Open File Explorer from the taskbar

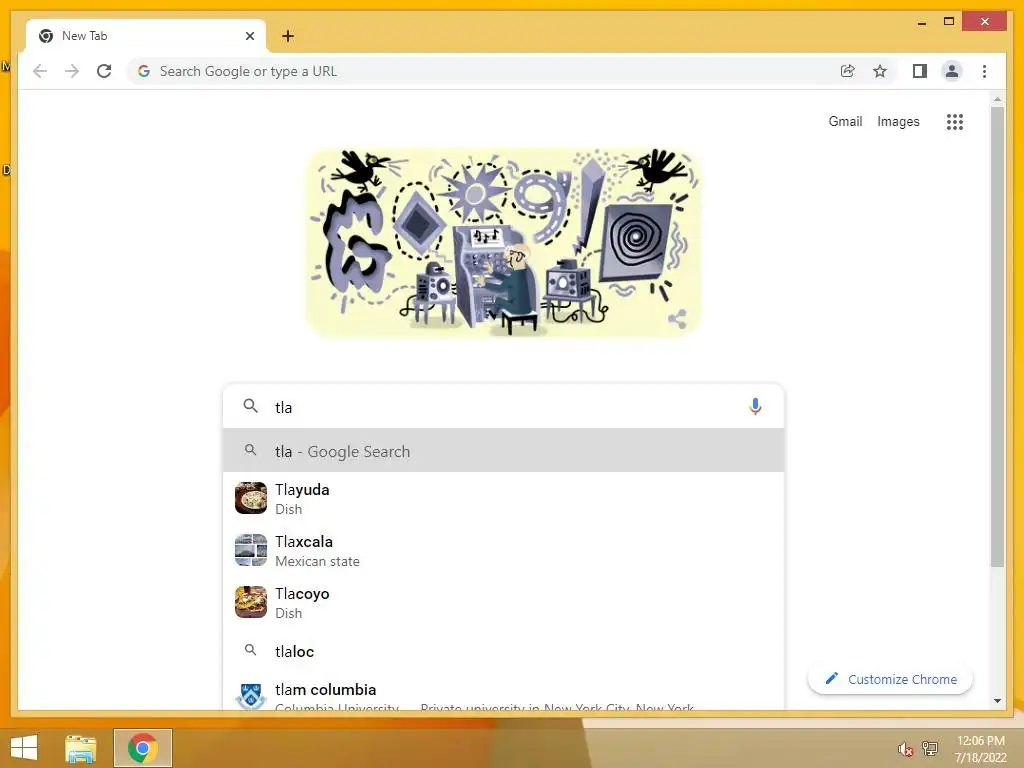coord(81,748)
